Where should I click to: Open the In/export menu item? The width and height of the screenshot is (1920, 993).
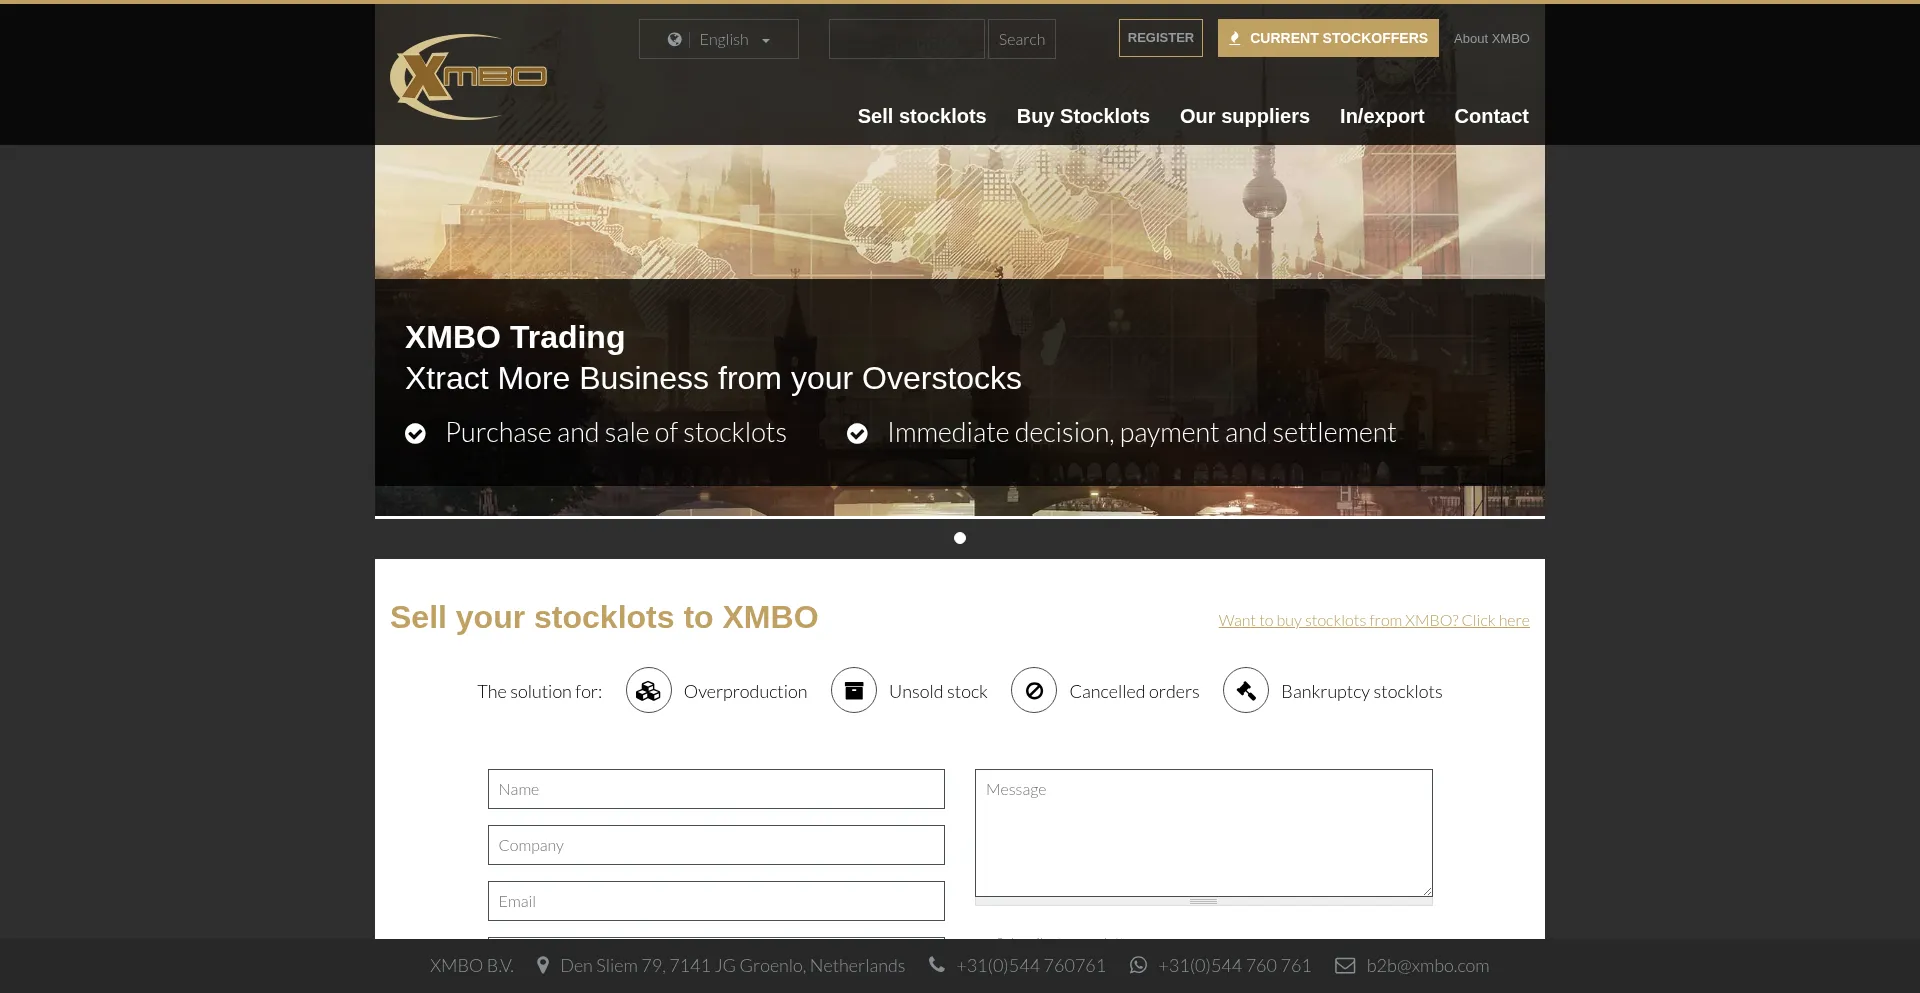click(x=1382, y=116)
